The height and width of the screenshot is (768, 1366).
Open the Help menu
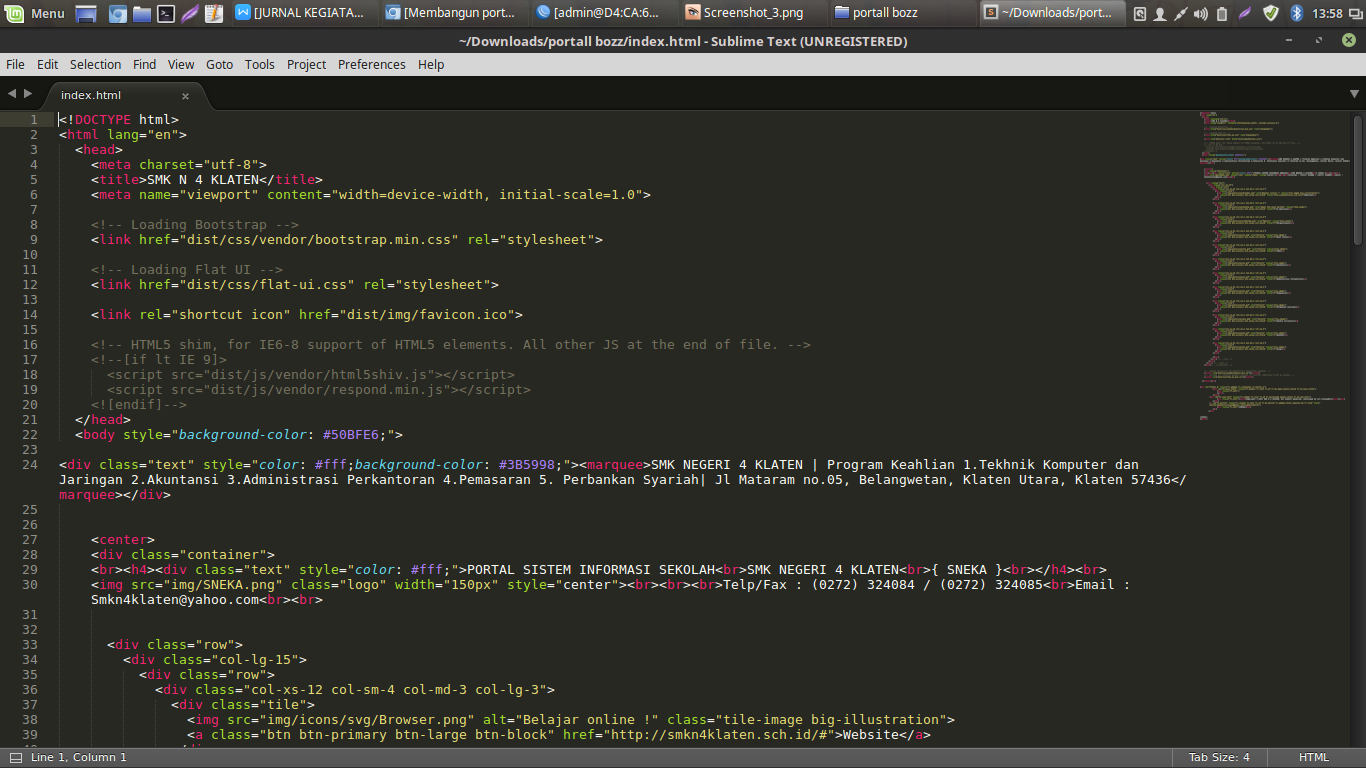(431, 64)
